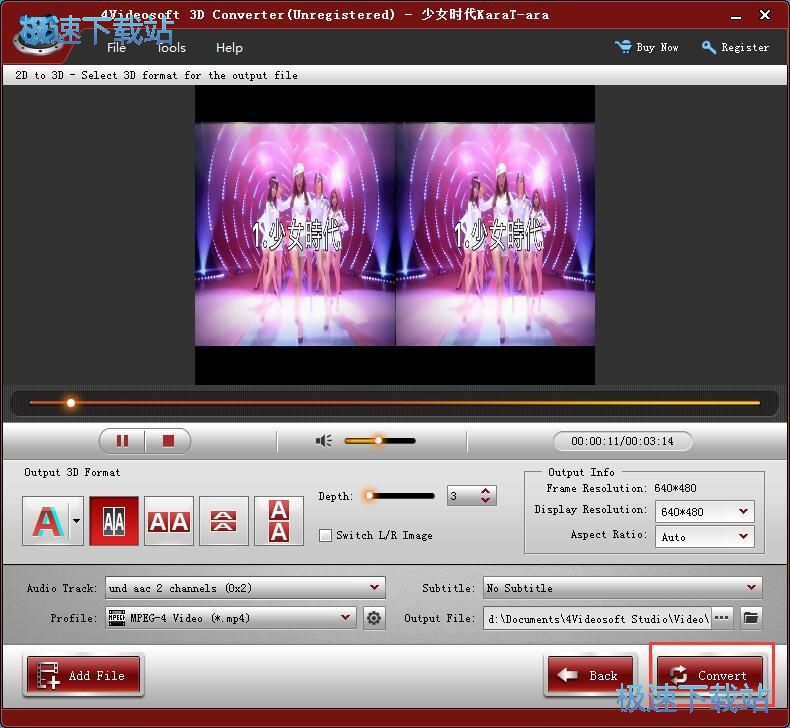Stop the video playback

click(x=168, y=441)
